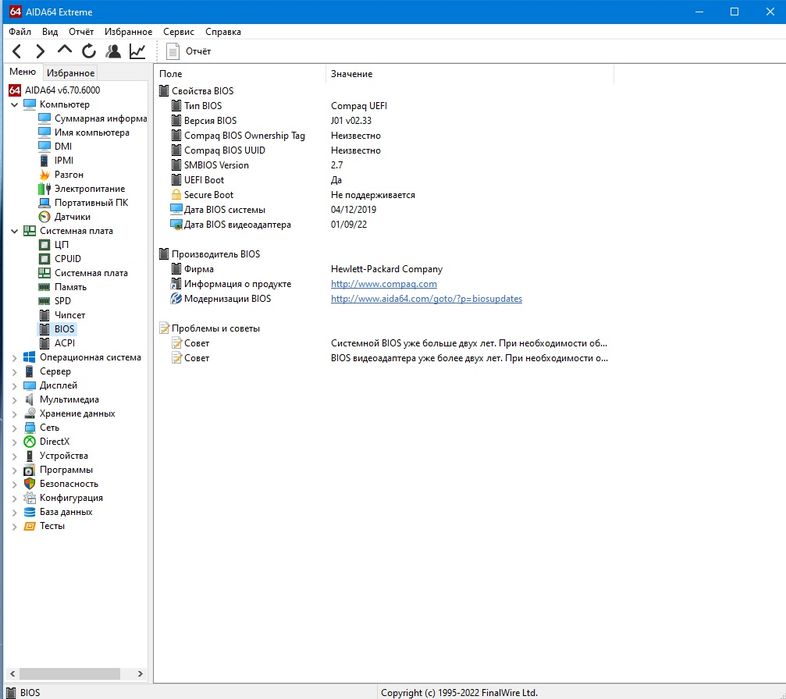Screen dimensions: 786x699
Task: Open the http://www.compaq.com link
Action: point(383,284)
